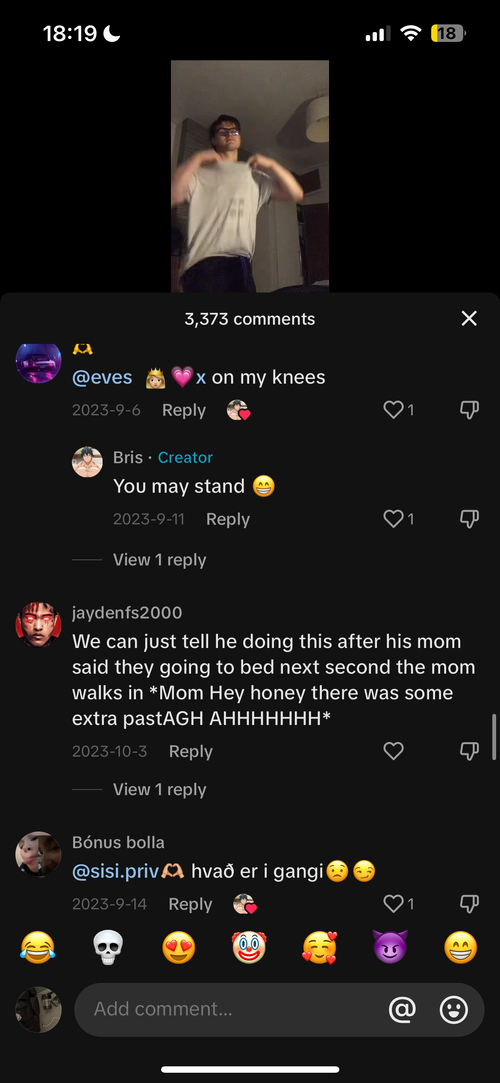Reply to Bris the Creator's comment
The height and width of the screenshot is (1083, 500).
pyautogui.click(x=228, y=519)
